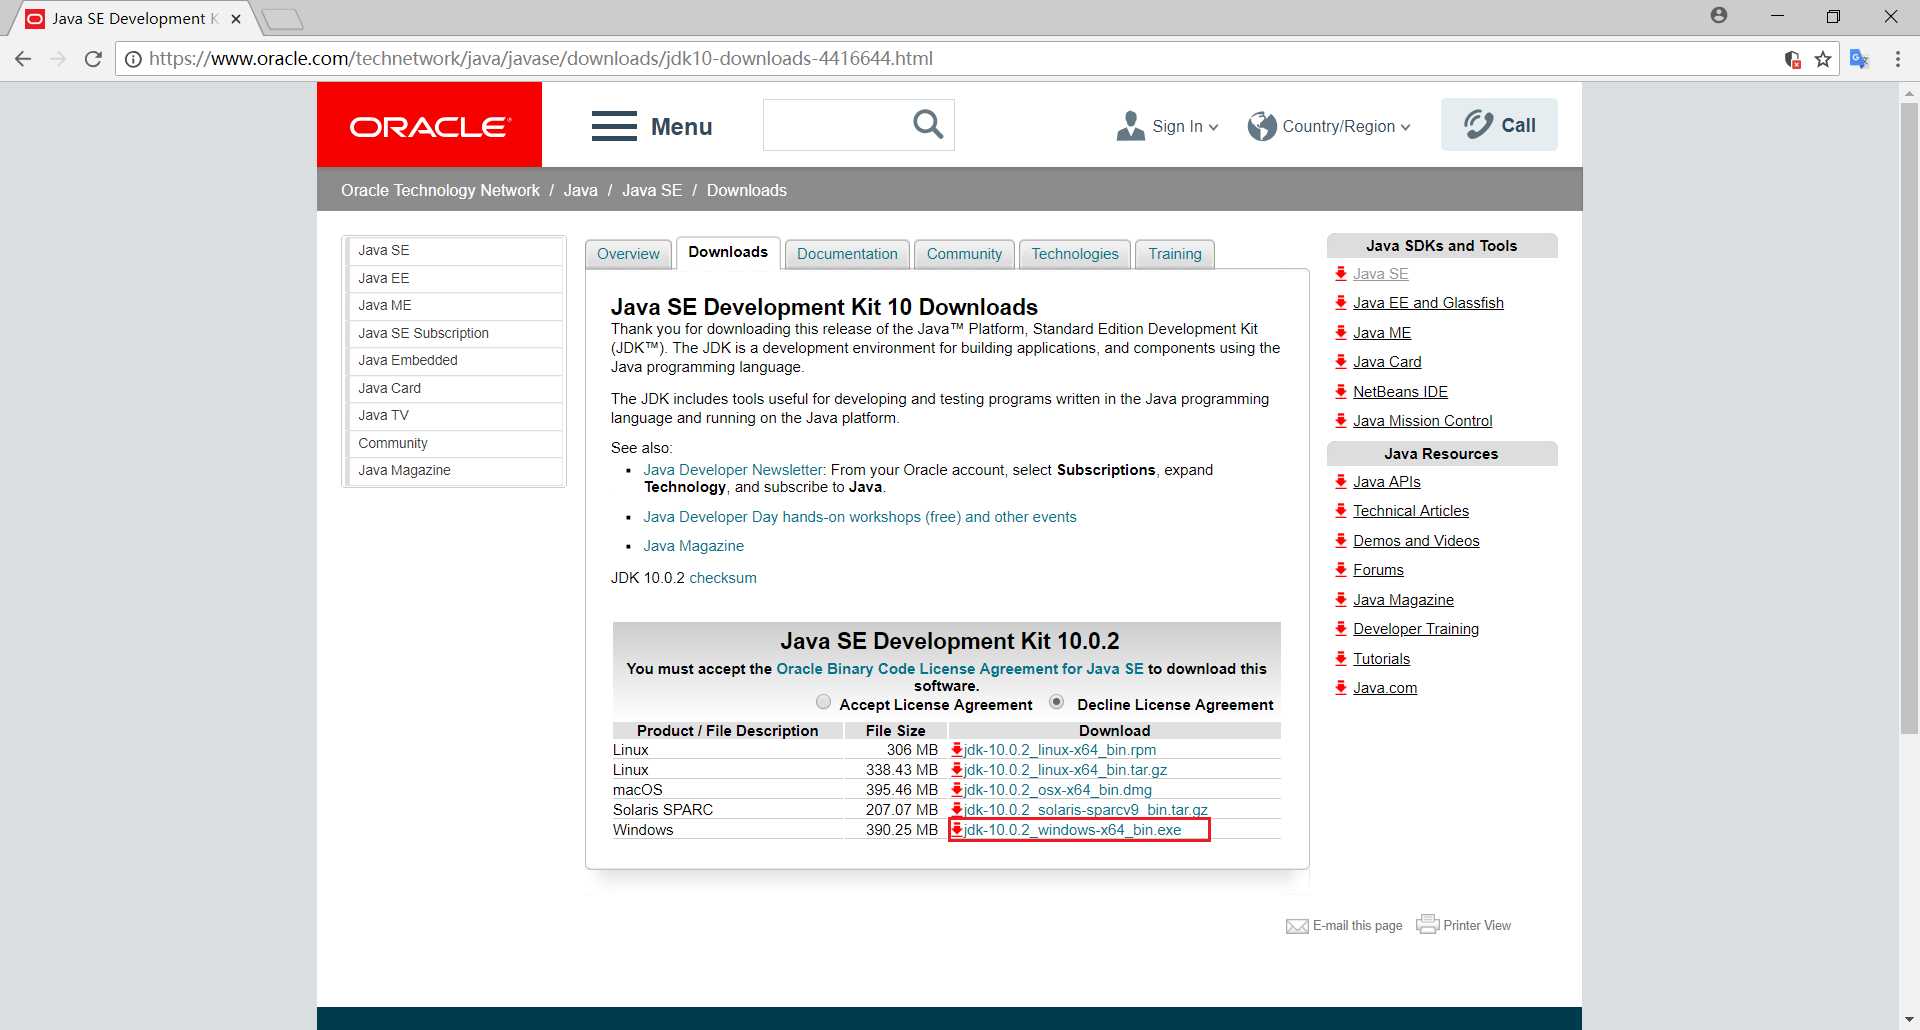This screenshot has height=1030, width=1920.
Task: Click the Printer View printer icon
Action: pos(1428,924)
